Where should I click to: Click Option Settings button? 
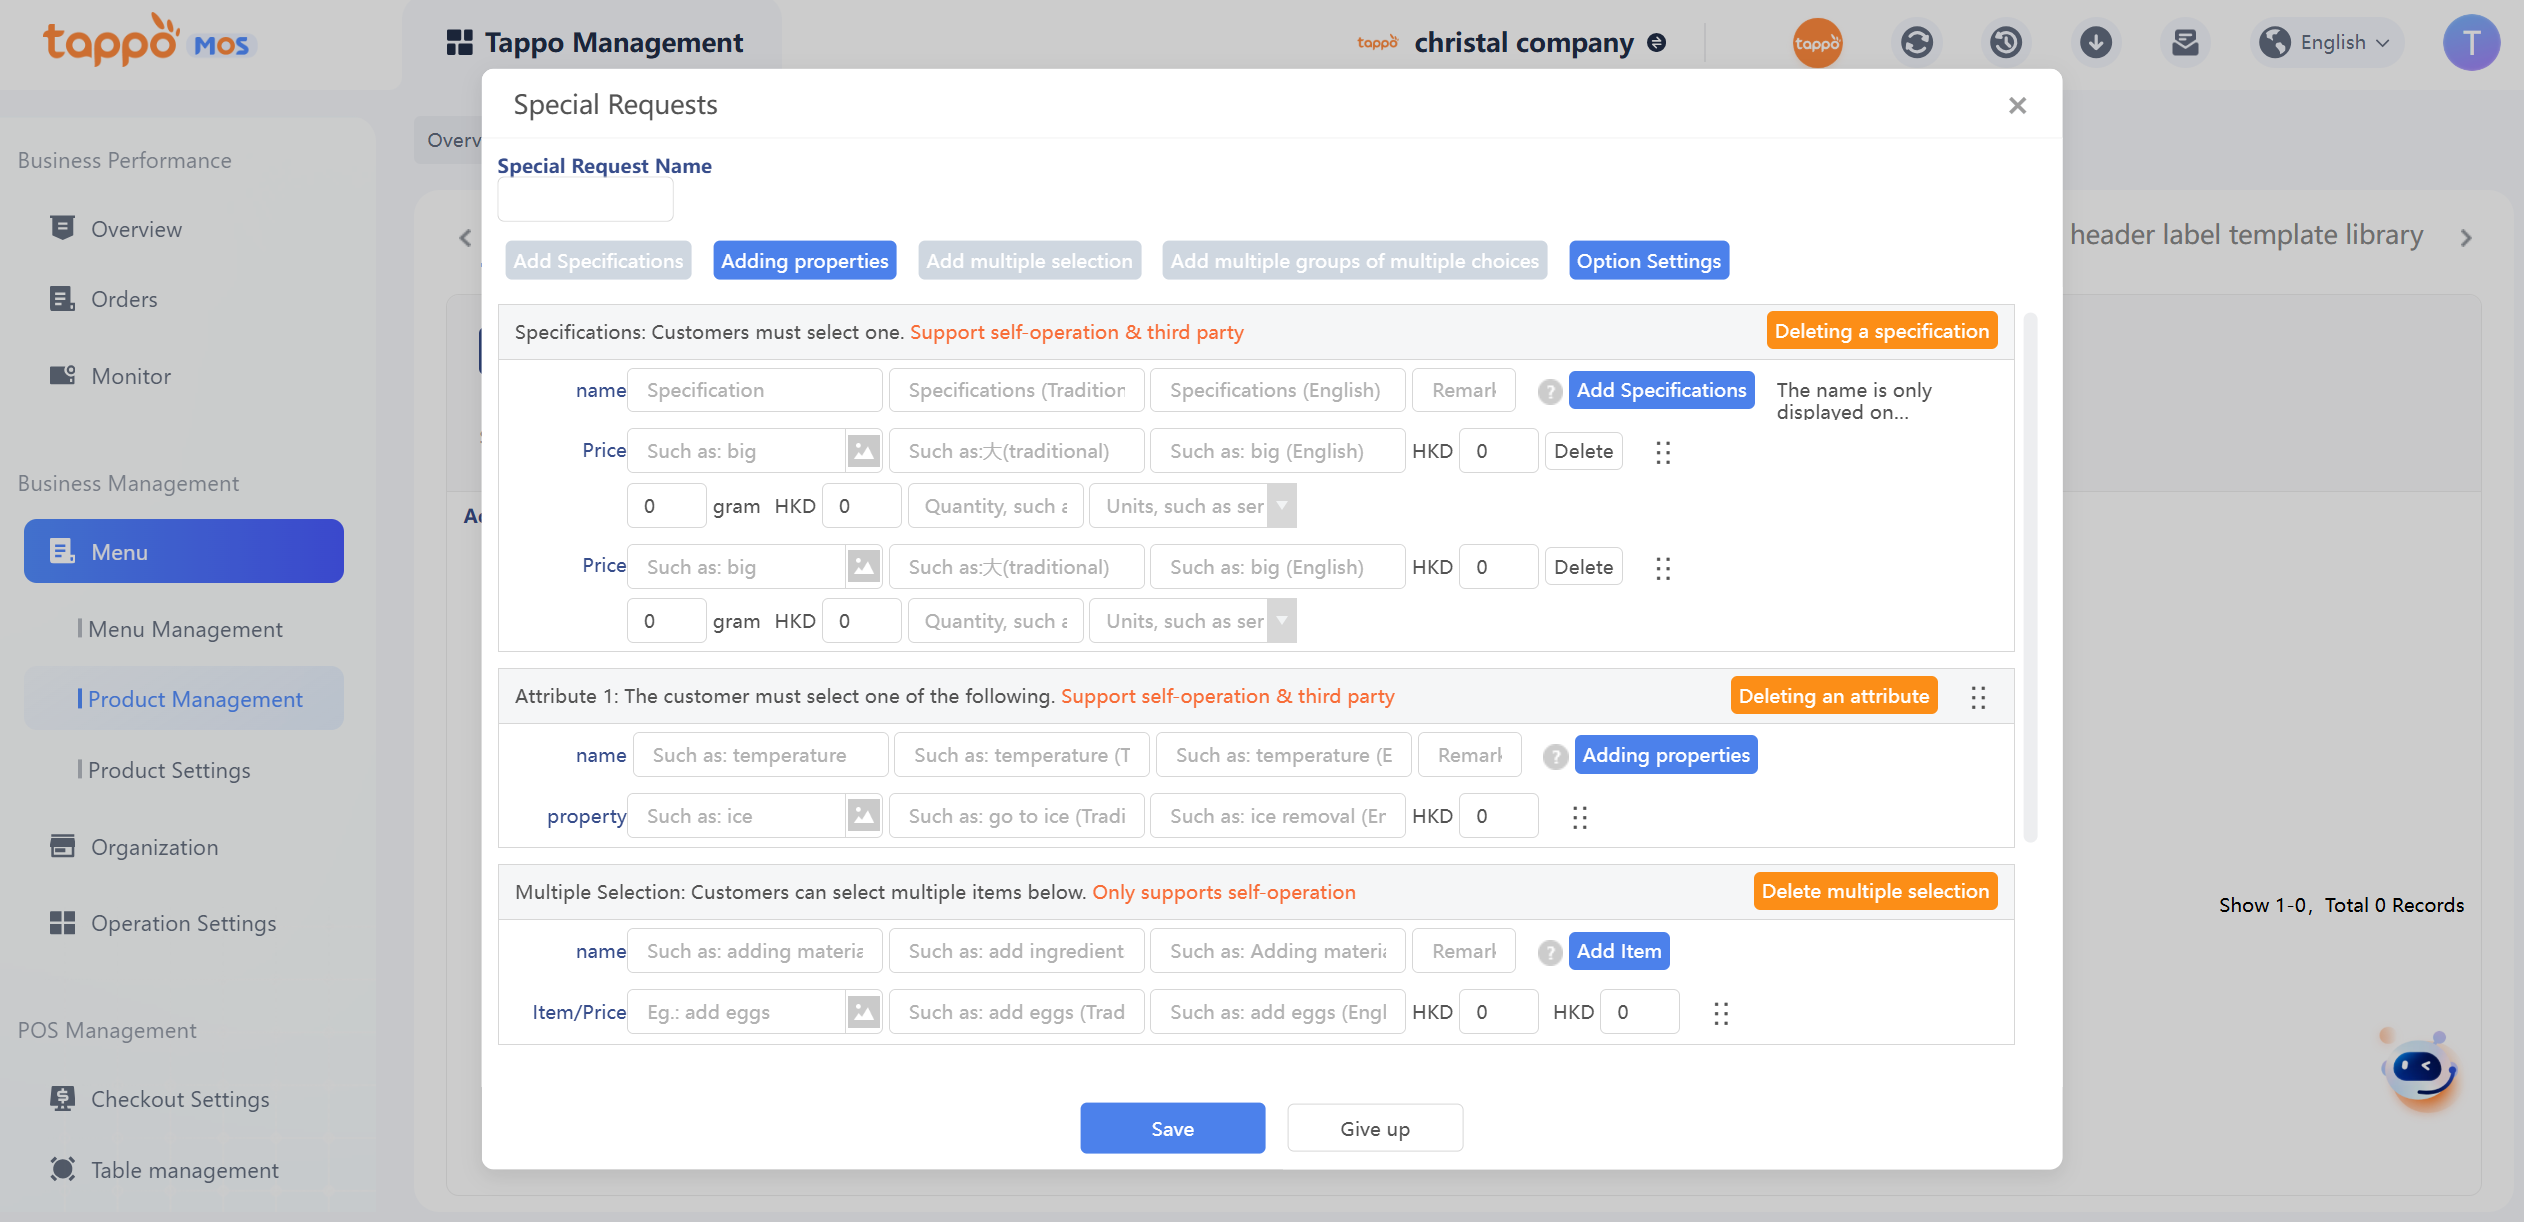point(1648,261)
